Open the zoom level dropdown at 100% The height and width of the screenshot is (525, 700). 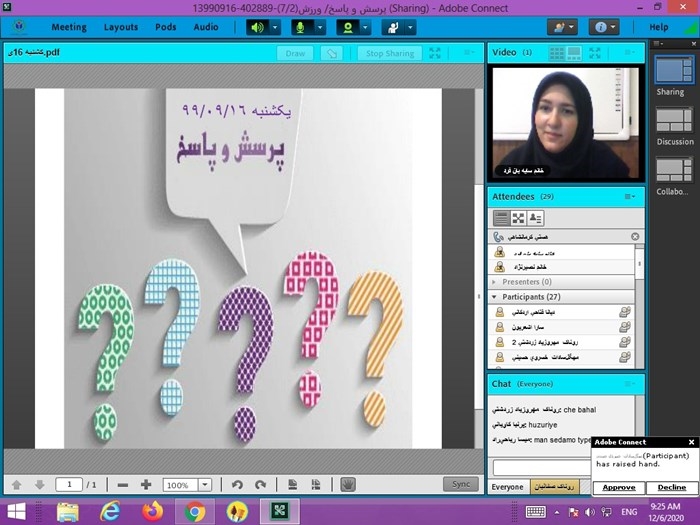tap(207, 485)
